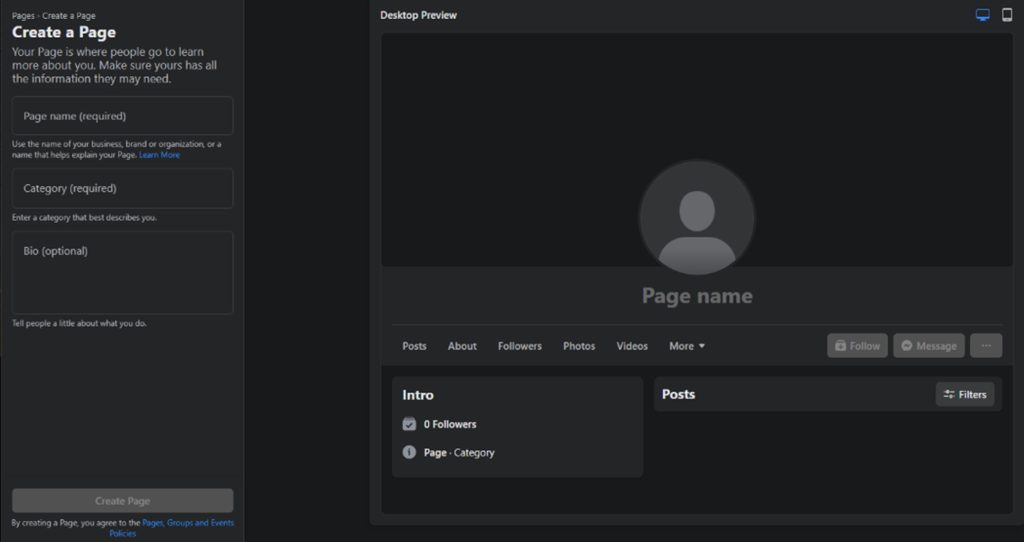Expand the More dropdown in page tabs

coord(687,346)
